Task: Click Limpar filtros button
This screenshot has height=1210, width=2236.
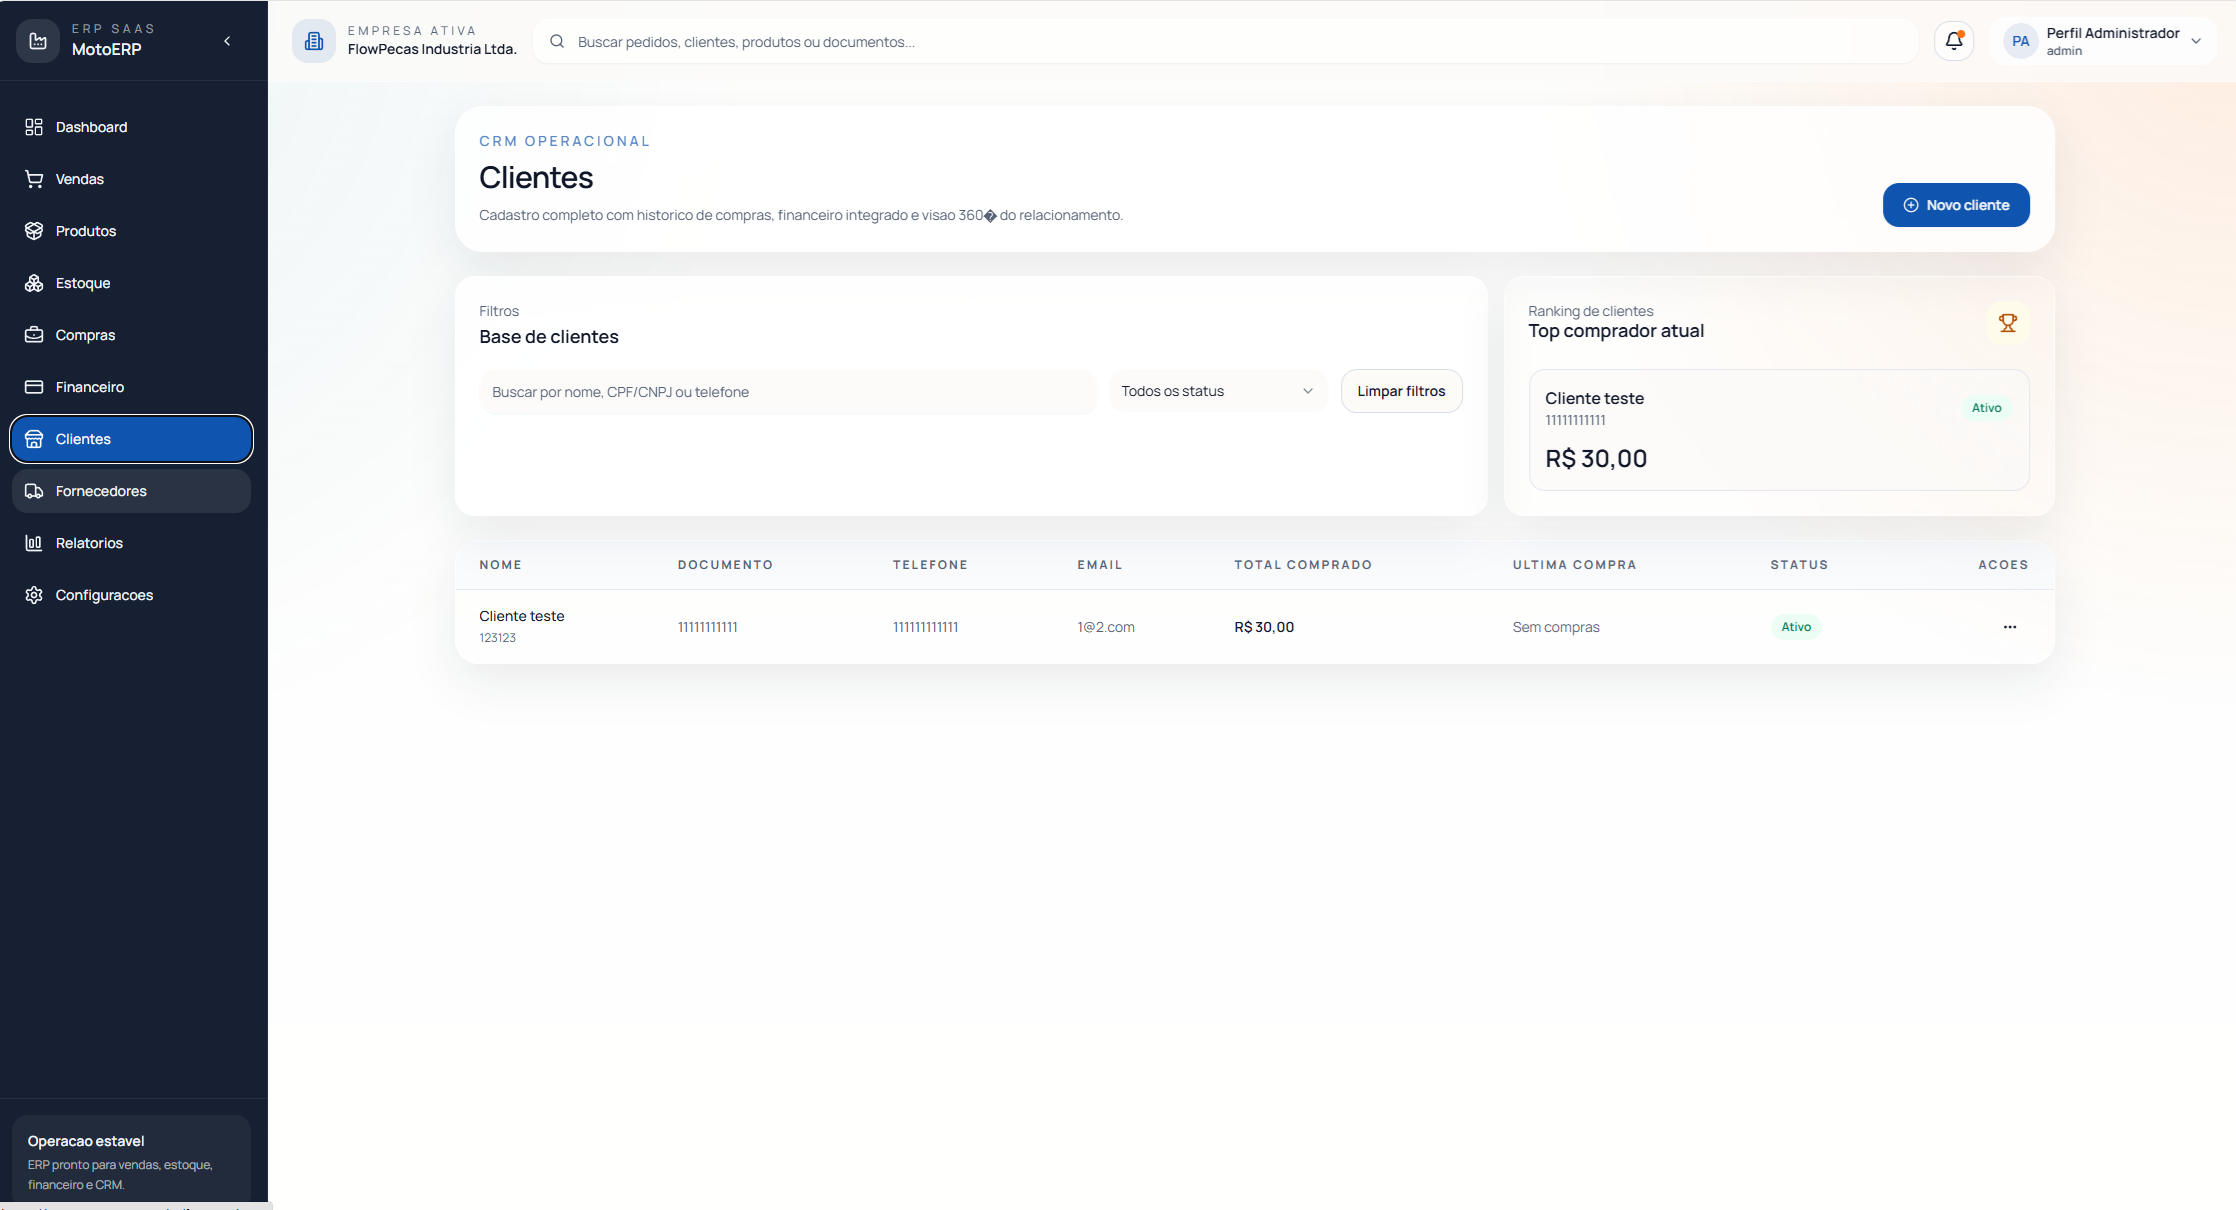Action: (x=1401, y=391)
